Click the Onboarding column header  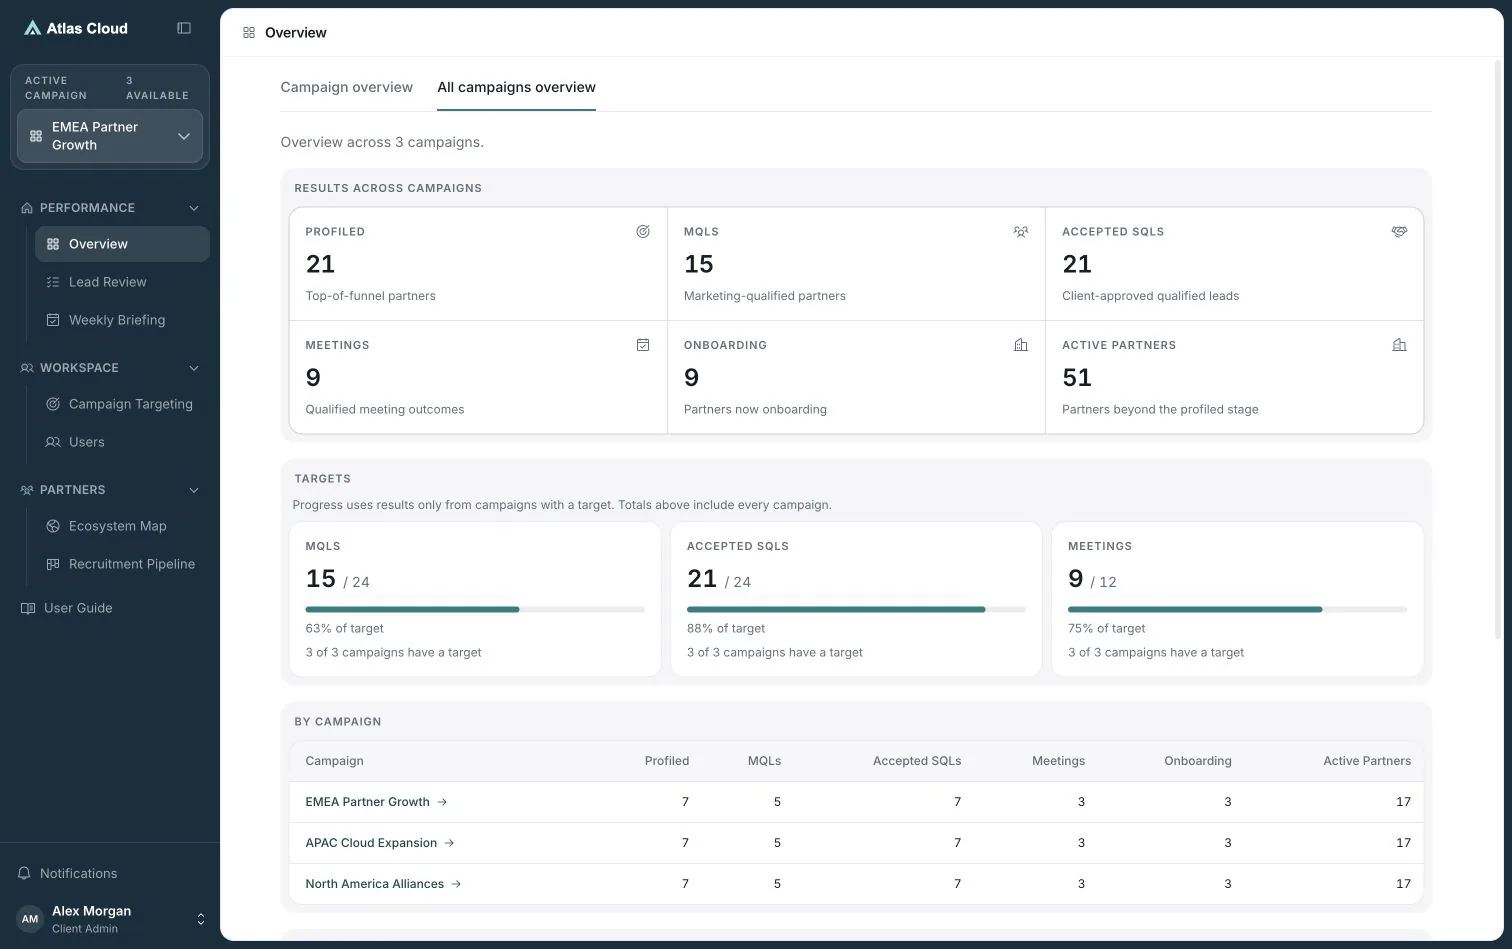coord(1198,761)
